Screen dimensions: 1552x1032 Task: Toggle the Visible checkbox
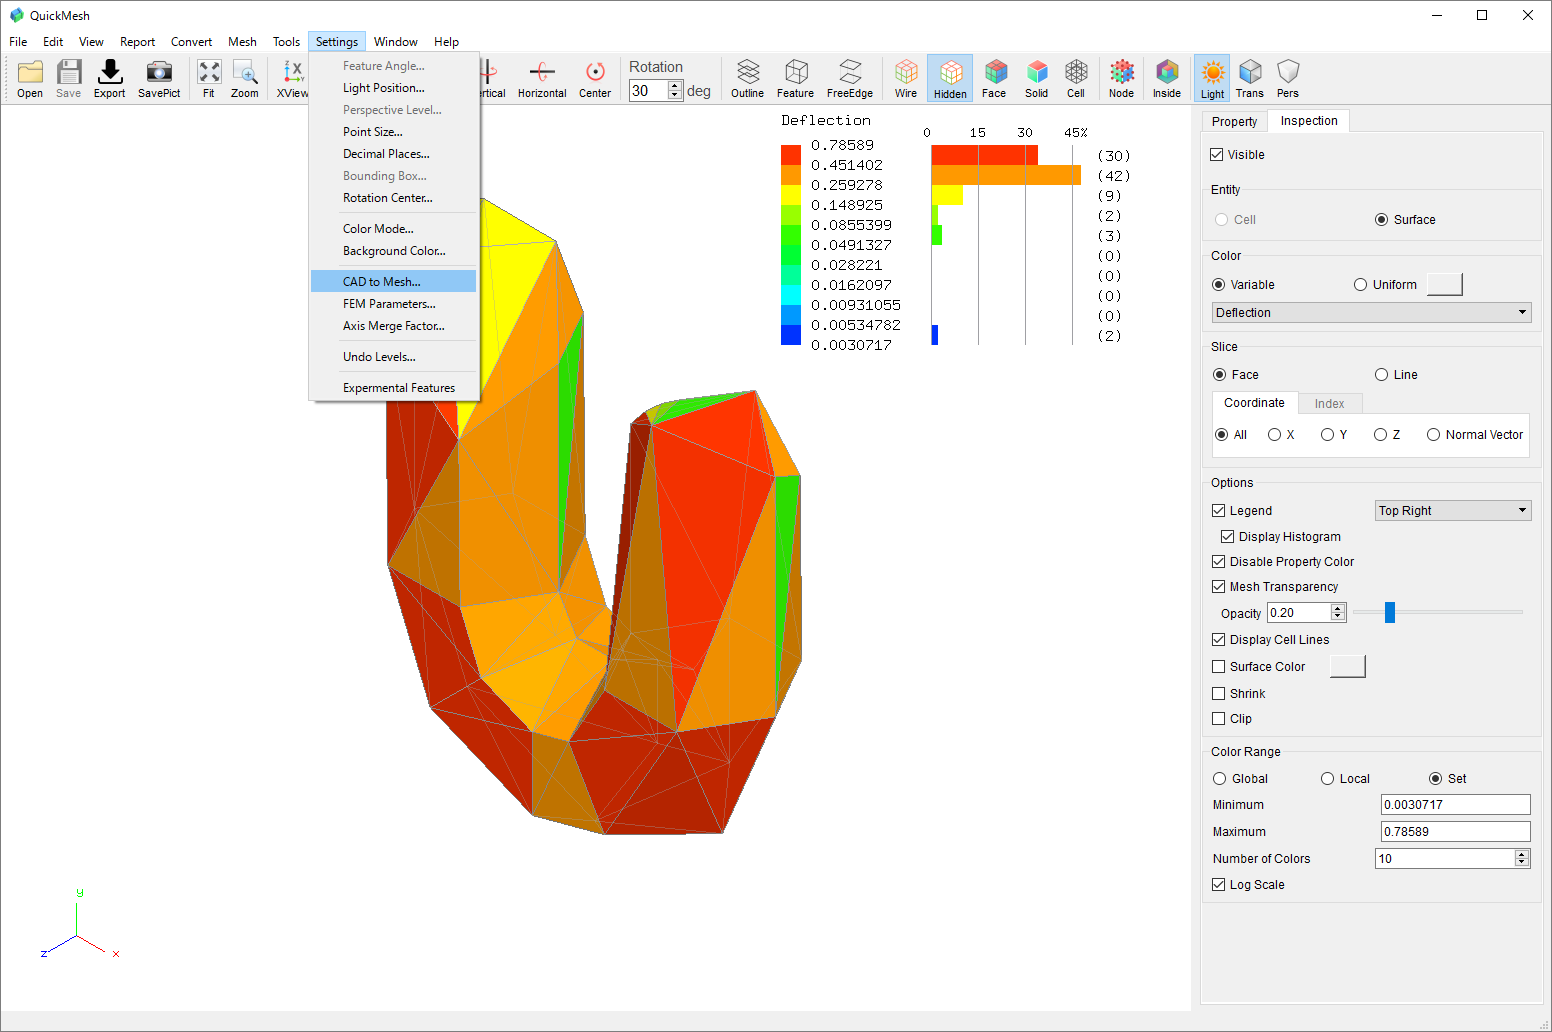click(x=1217, y=154)
